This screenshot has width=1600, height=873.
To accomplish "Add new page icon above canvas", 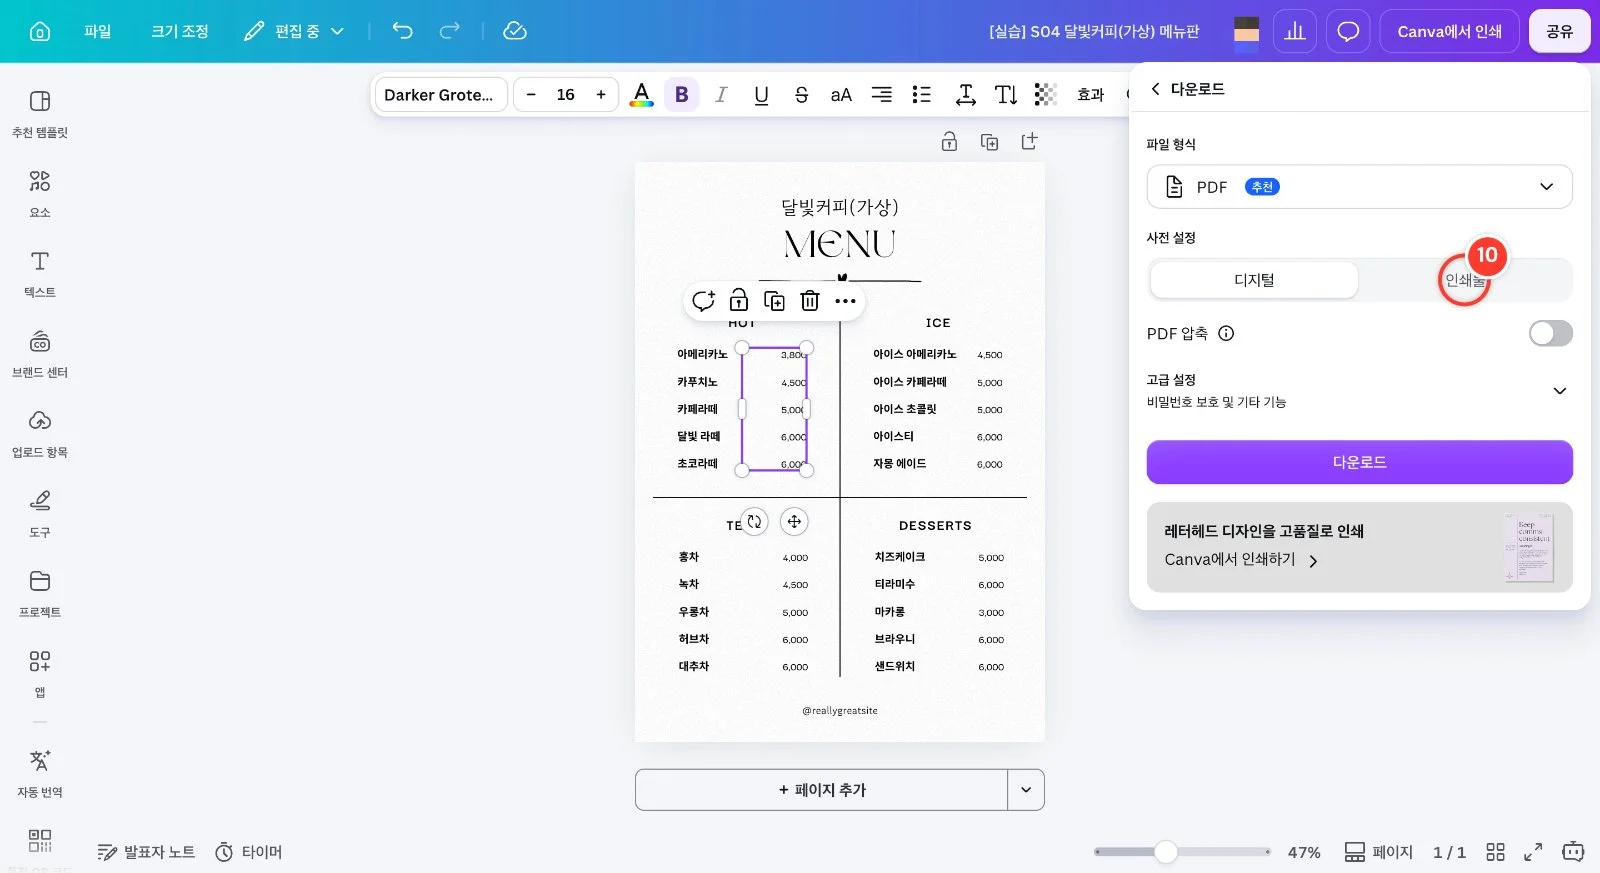I will point(1029,142).
